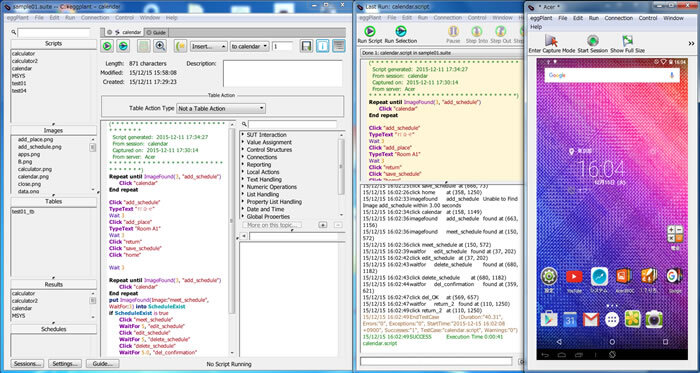Screen dimensions: 700x373
Task: Run the script from suite editor toolbar
Action: (107, 46)
